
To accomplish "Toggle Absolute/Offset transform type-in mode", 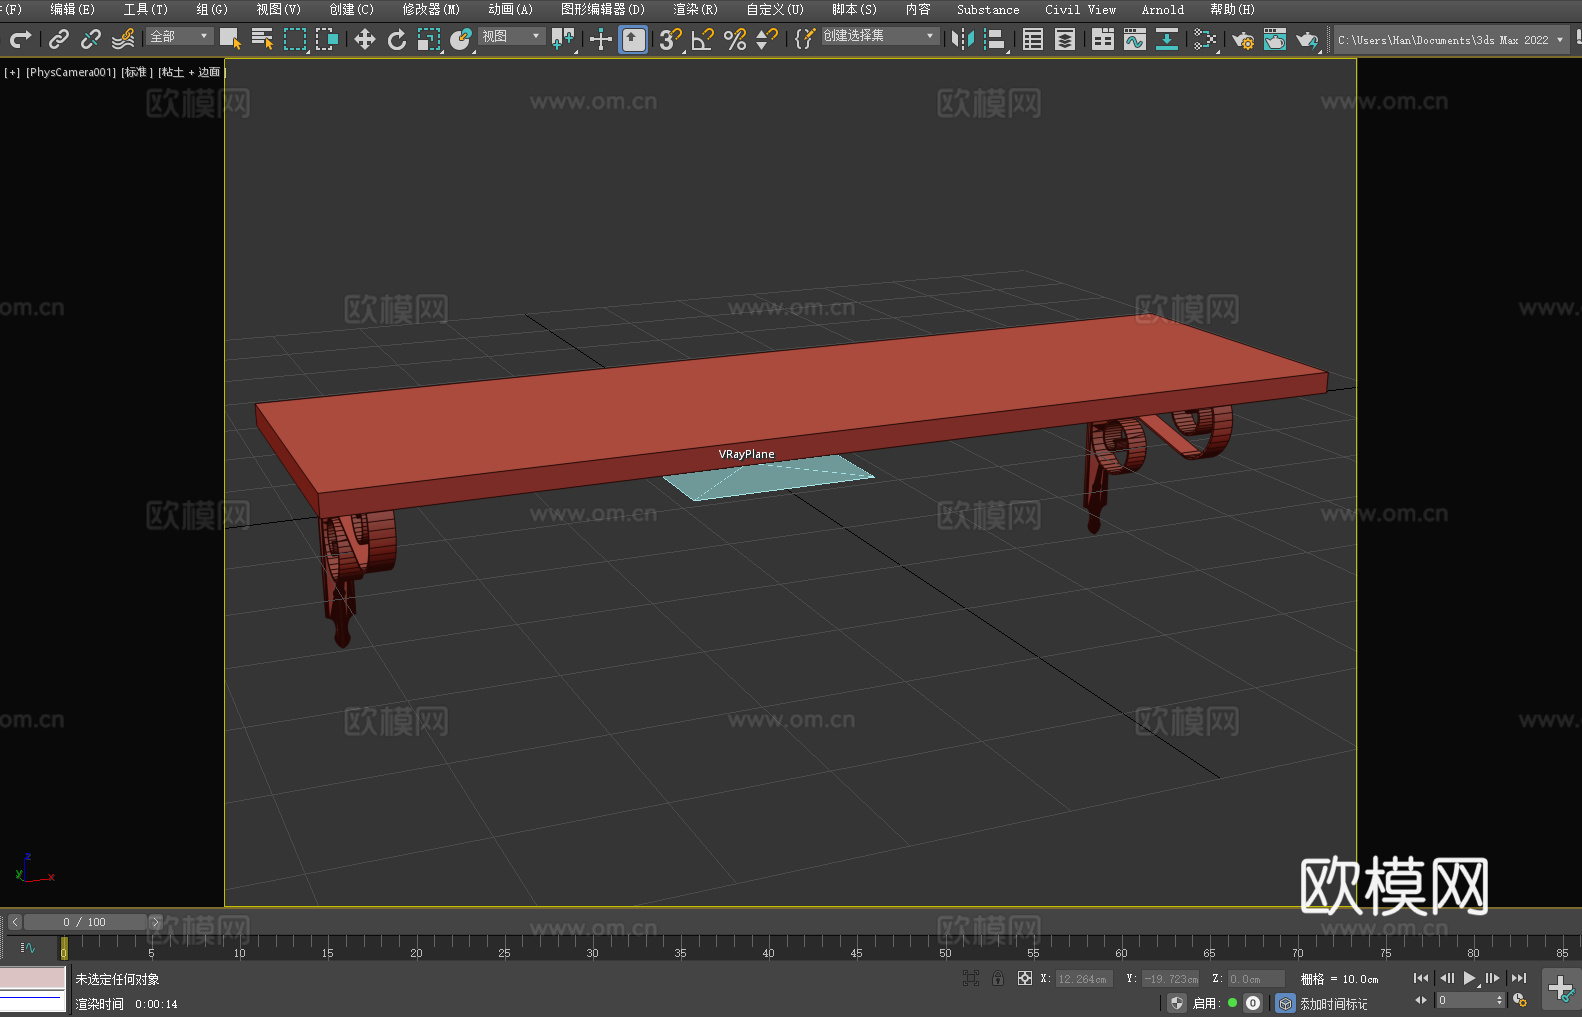I will 1025,978.
